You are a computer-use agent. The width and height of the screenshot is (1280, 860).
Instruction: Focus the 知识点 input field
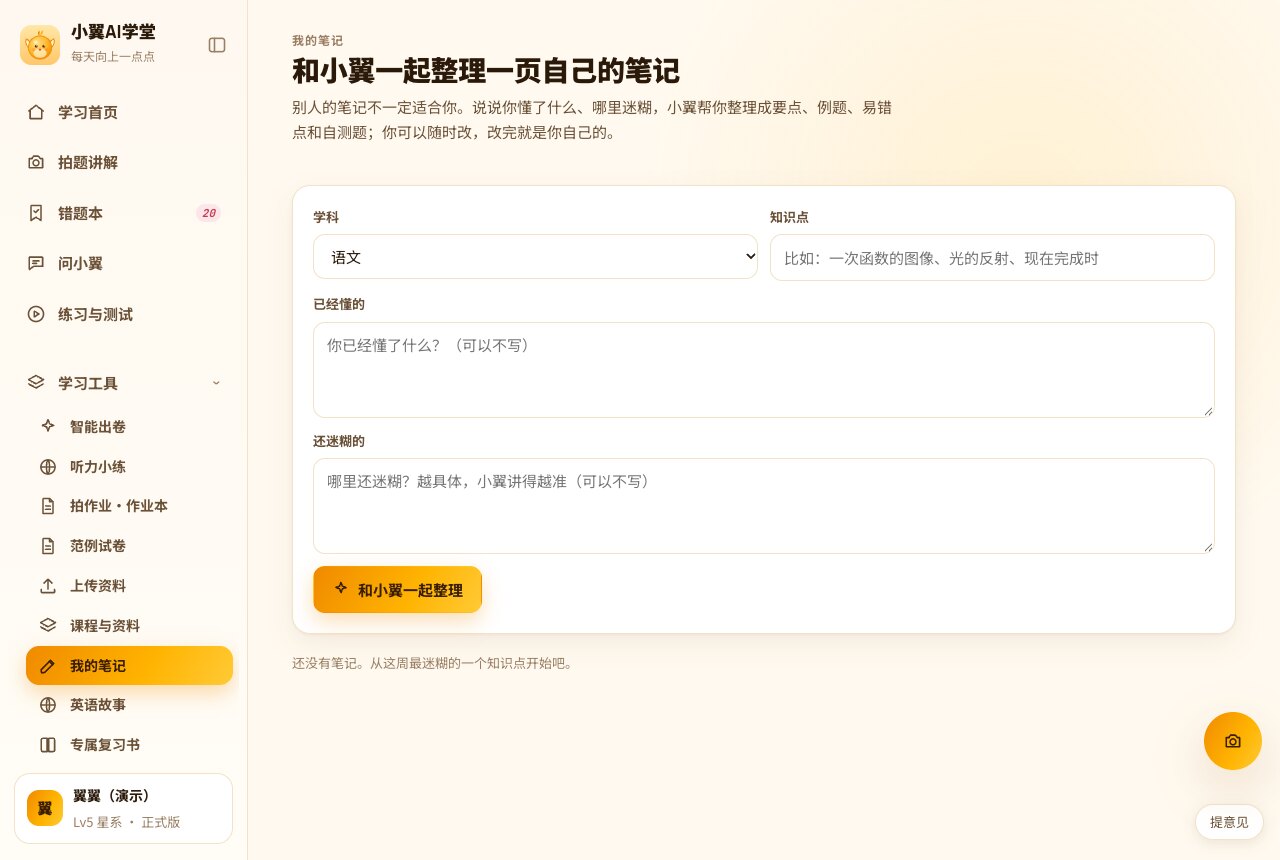coord(992,257)
